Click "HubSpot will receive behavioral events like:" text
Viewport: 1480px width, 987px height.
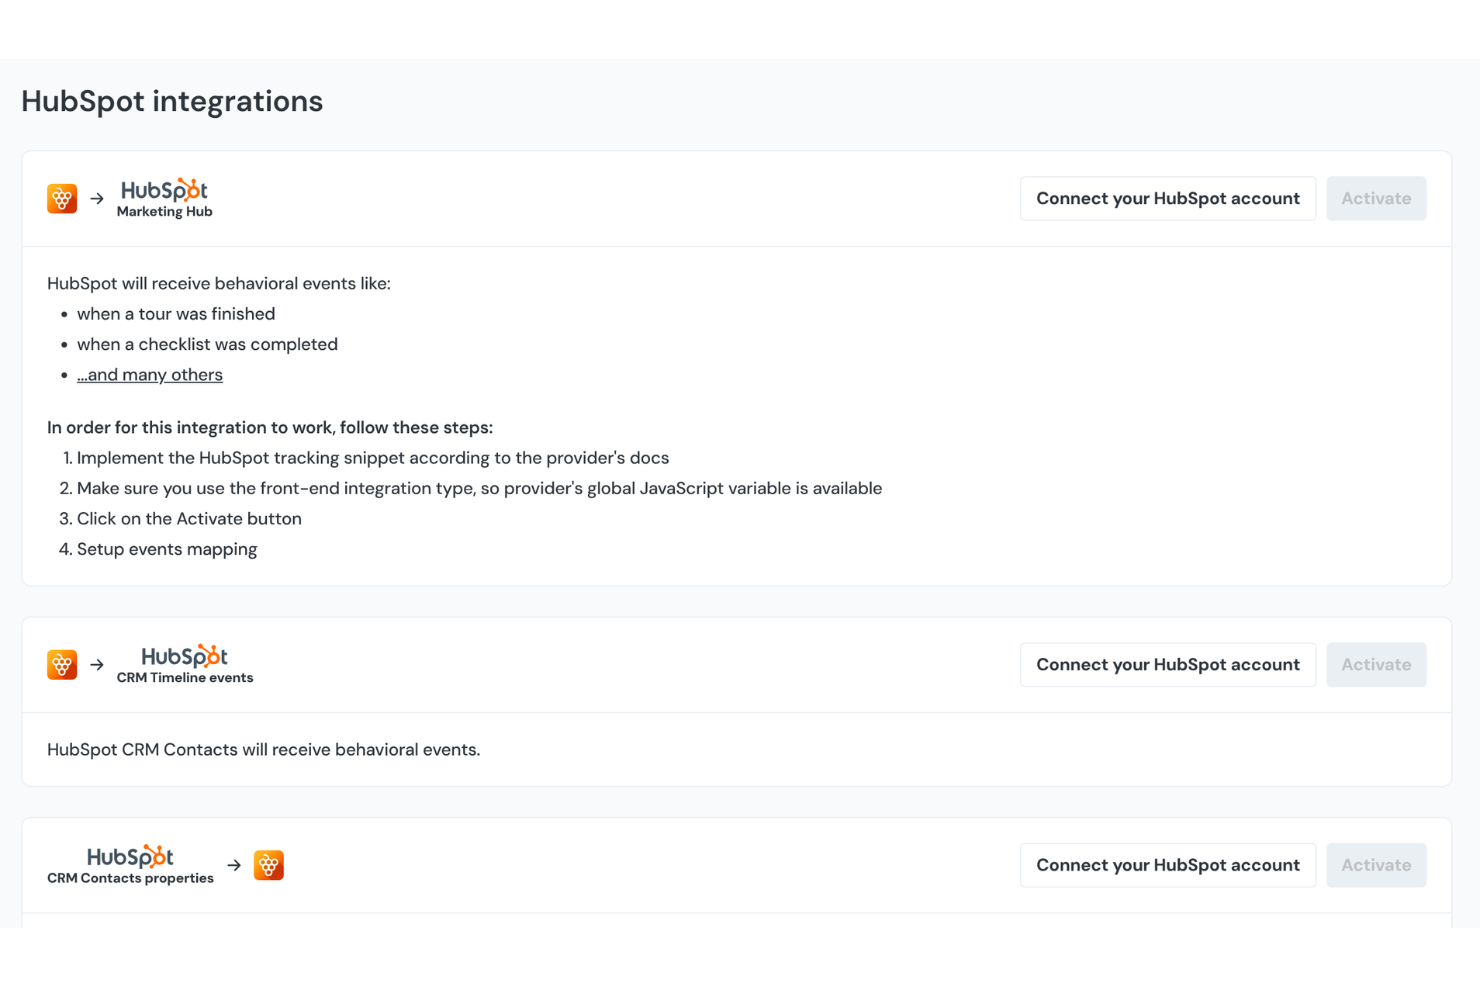[x=219, y=284]
